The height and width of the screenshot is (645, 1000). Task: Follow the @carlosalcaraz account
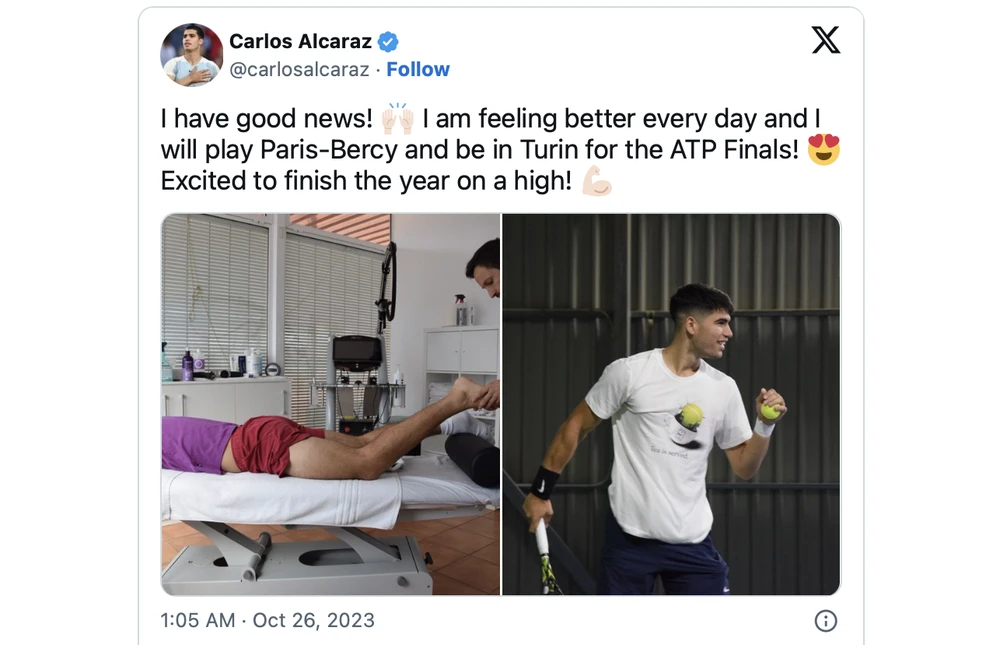point(418,69)
